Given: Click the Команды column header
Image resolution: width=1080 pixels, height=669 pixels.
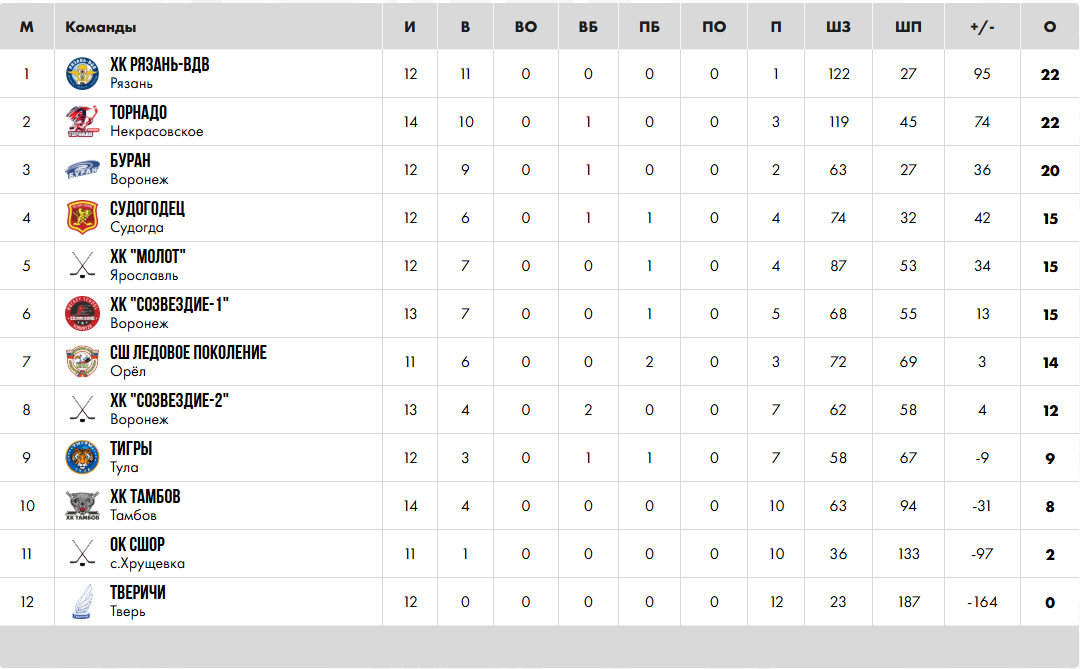Looking at the screenshot, I should coord(101,27).
